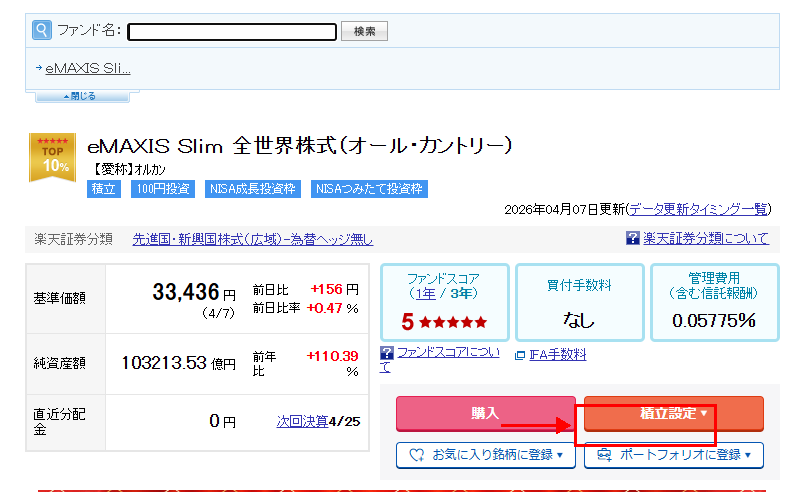Click the magnifier search icon
The height and width of the screenshot is (492, 795).
click(42, 30)
